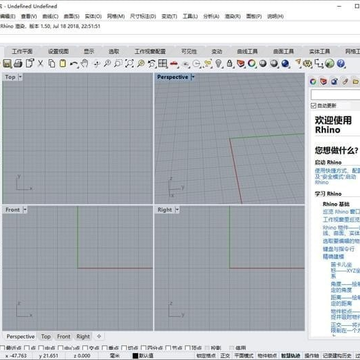Screen dimensions: 360x360
Task: Click the blue render sphere icon
Action: [x=285, y=63]
